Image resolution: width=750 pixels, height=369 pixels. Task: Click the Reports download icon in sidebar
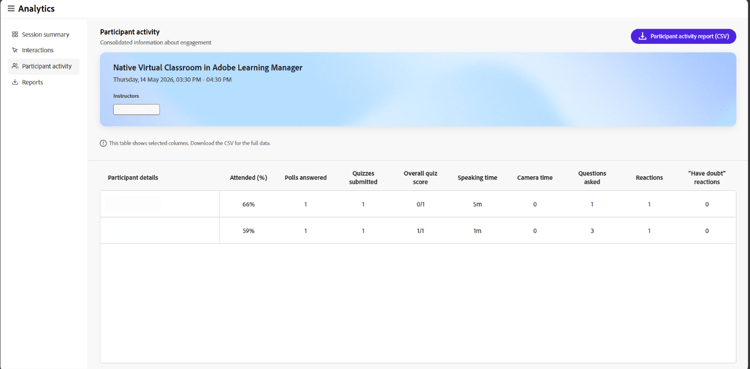[15, 82]
